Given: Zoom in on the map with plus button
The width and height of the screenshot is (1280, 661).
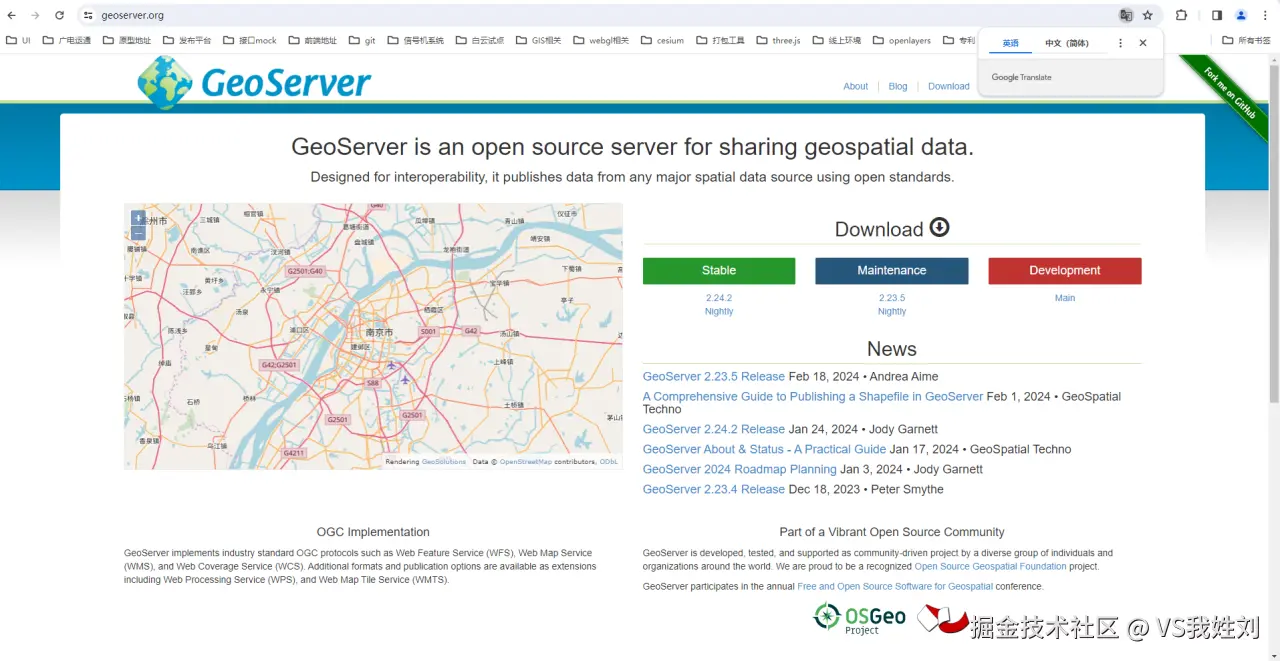Looking at the screenshot, I should [138, 218].
